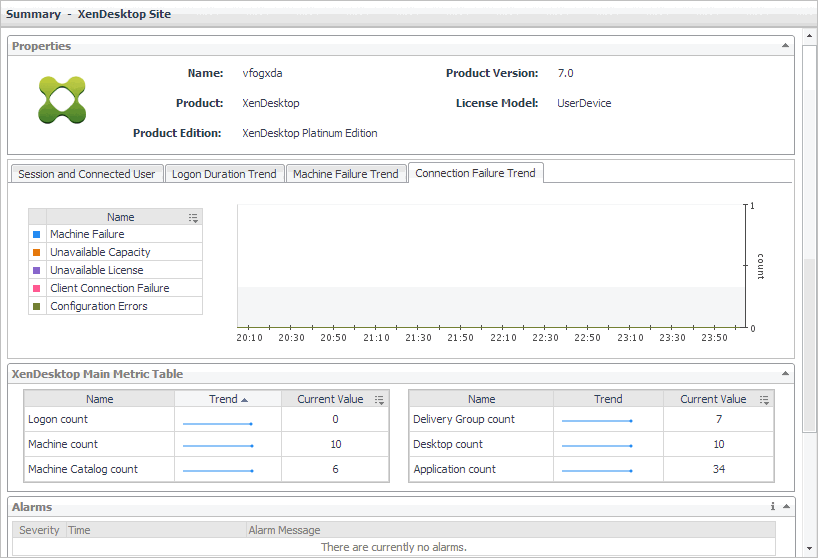Click the Application count value 34

click(719, 469)
